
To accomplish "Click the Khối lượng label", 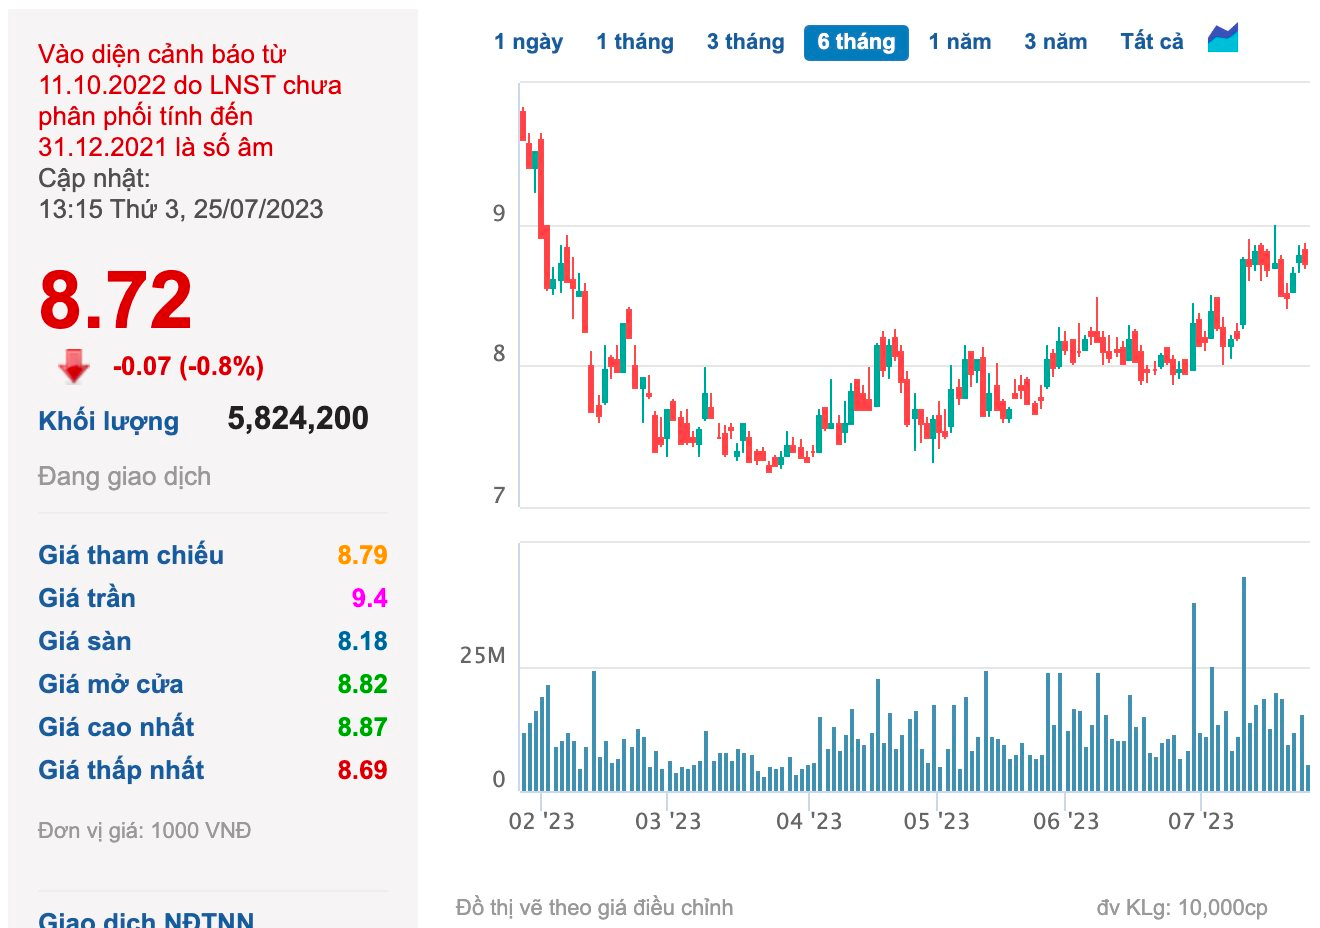I will click(108, 422).
